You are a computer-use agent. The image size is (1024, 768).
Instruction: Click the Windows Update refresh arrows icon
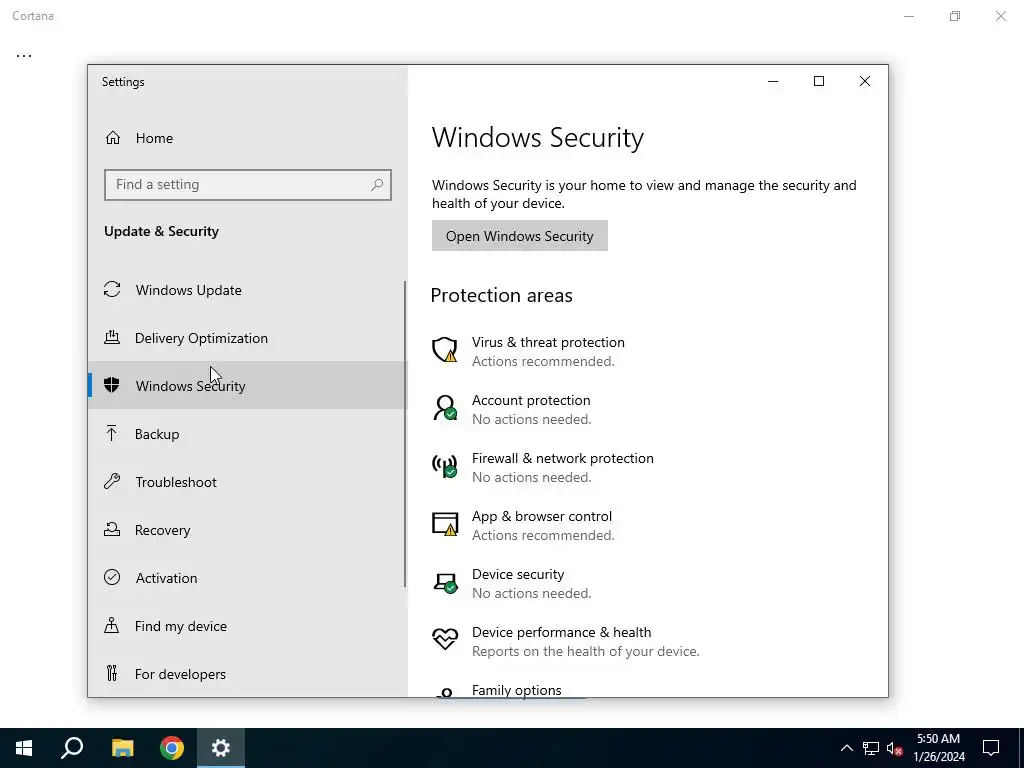click(x=112, y=289)
